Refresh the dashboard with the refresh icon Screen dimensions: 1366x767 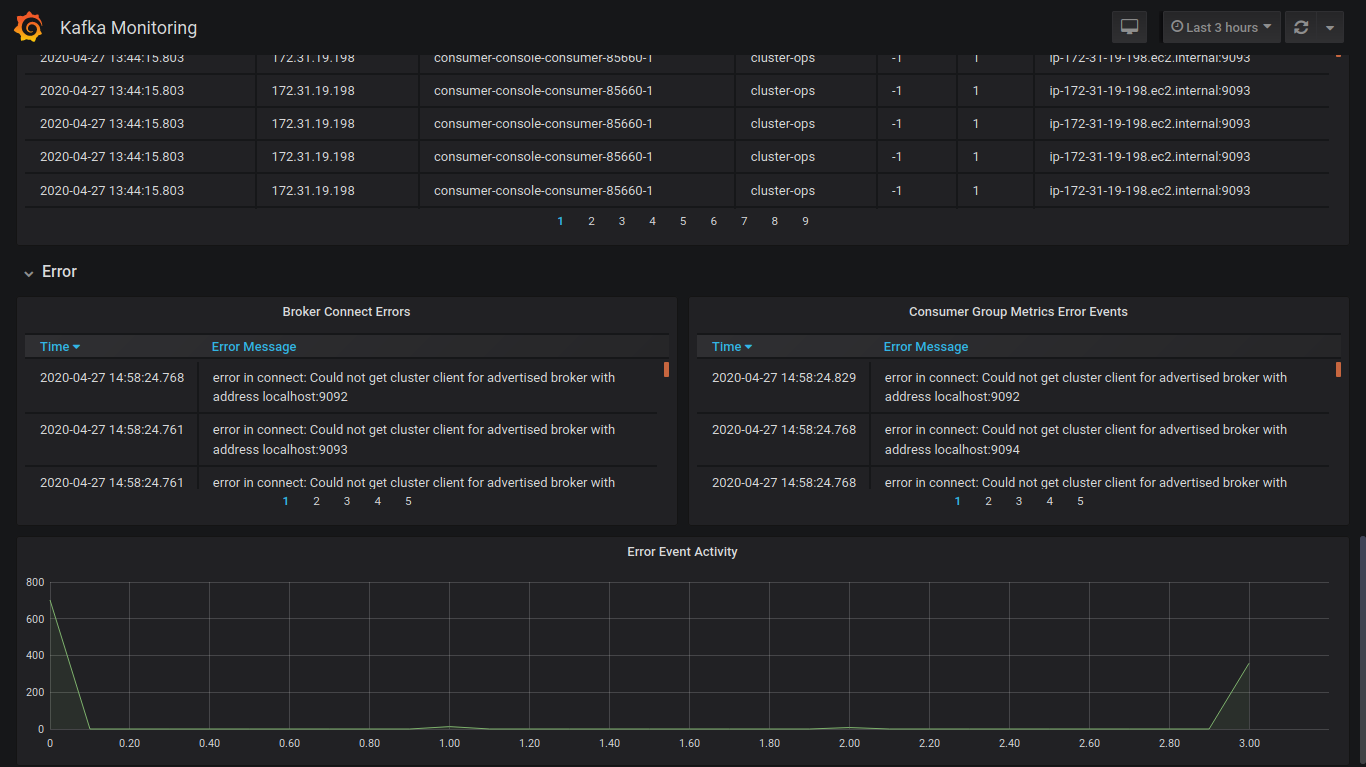[1301, 27]
